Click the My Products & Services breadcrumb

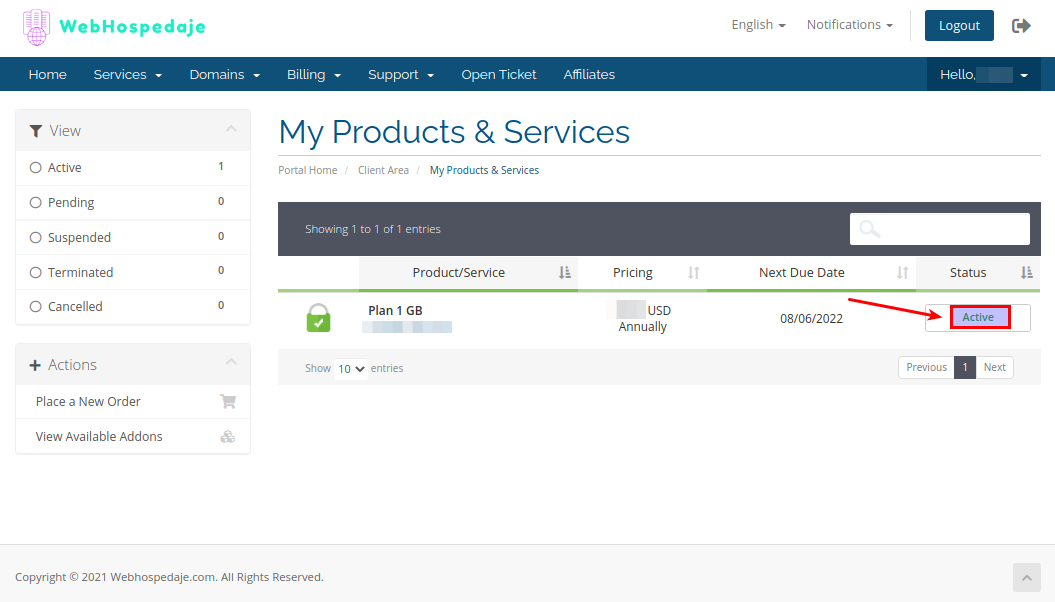tap(484, 170)
